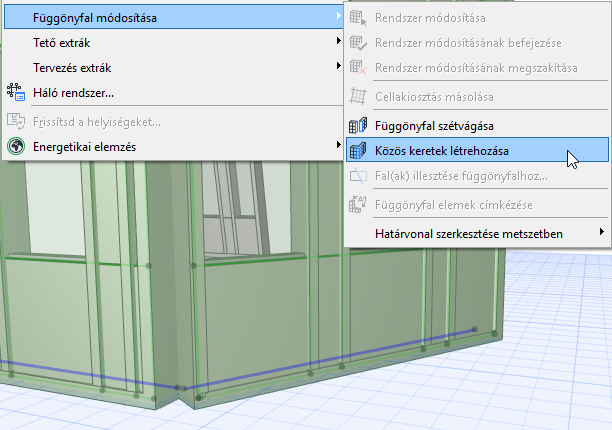Click the Rendszer módosítása icon
Screen dimensions: 612x430
[x=358, y=18]
